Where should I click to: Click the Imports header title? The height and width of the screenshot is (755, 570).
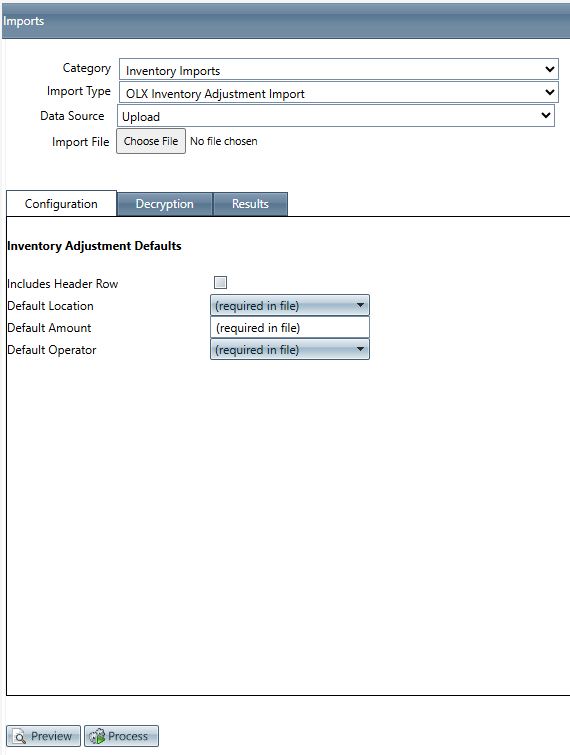pos(23,21)
